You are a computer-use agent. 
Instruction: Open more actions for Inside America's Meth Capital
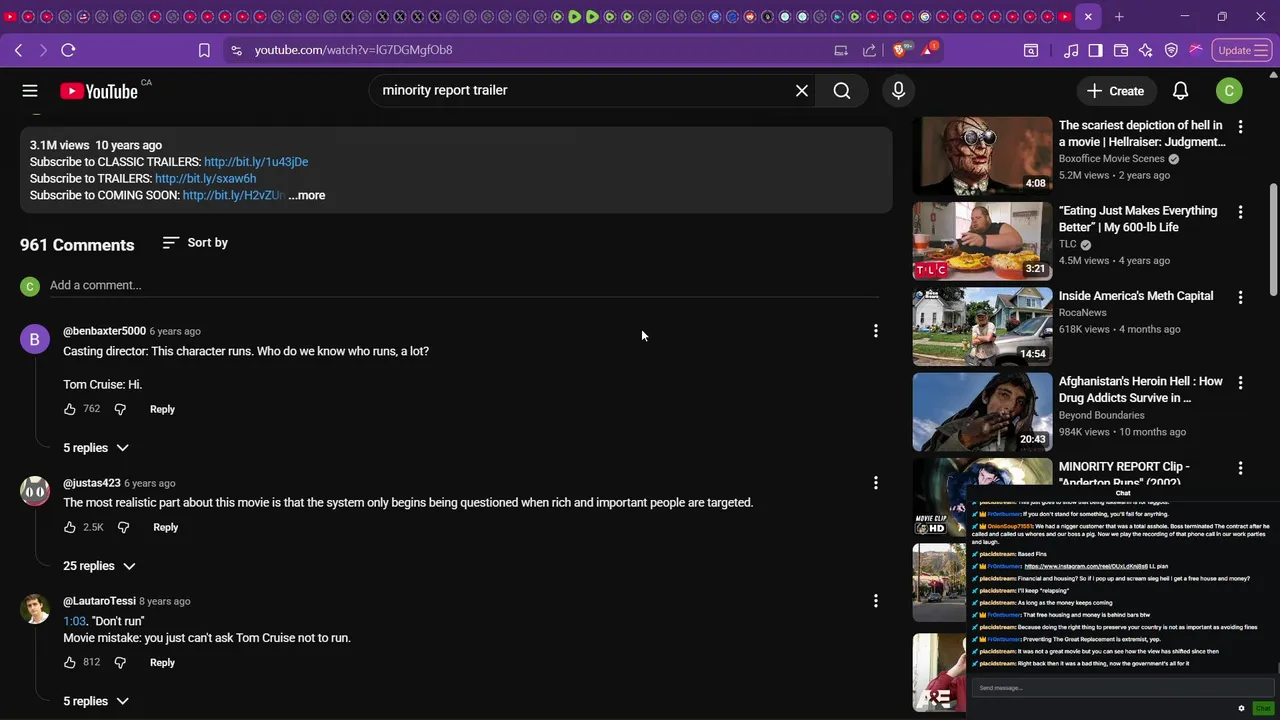coord(1240,297)
